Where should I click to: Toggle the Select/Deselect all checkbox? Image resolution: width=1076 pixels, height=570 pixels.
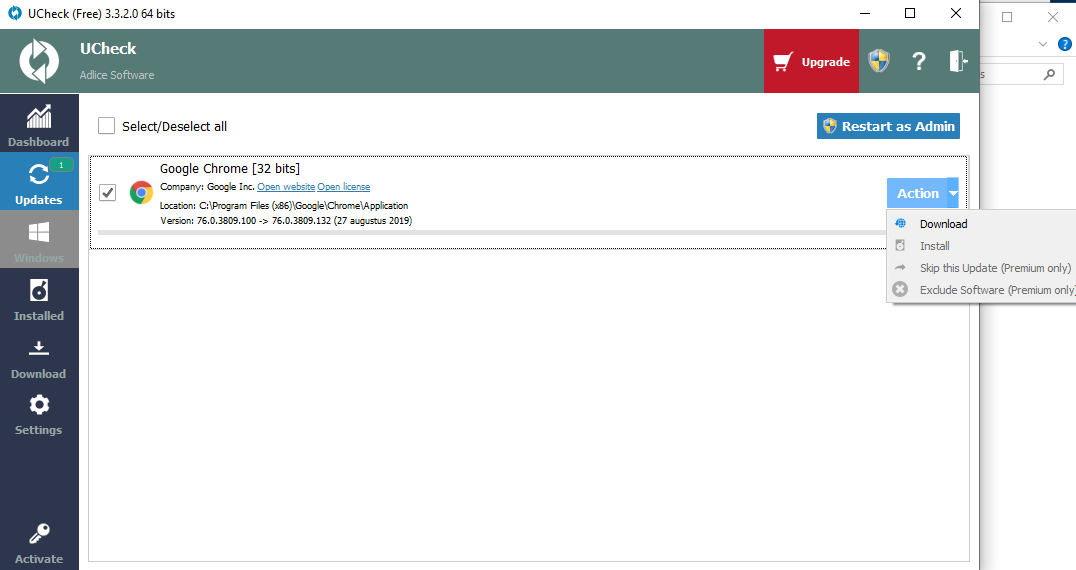click(x=106, y=126)
